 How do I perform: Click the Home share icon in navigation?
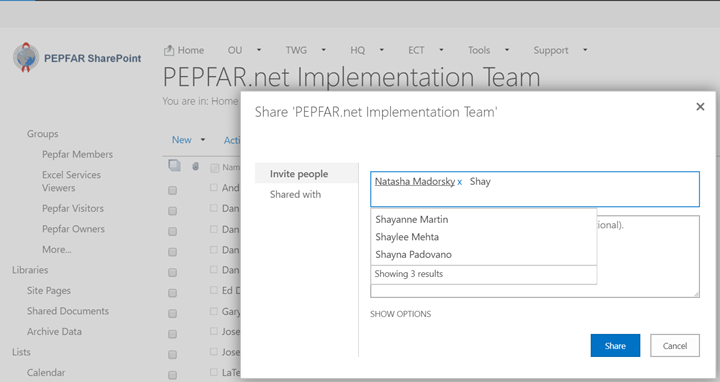point(169,50)
